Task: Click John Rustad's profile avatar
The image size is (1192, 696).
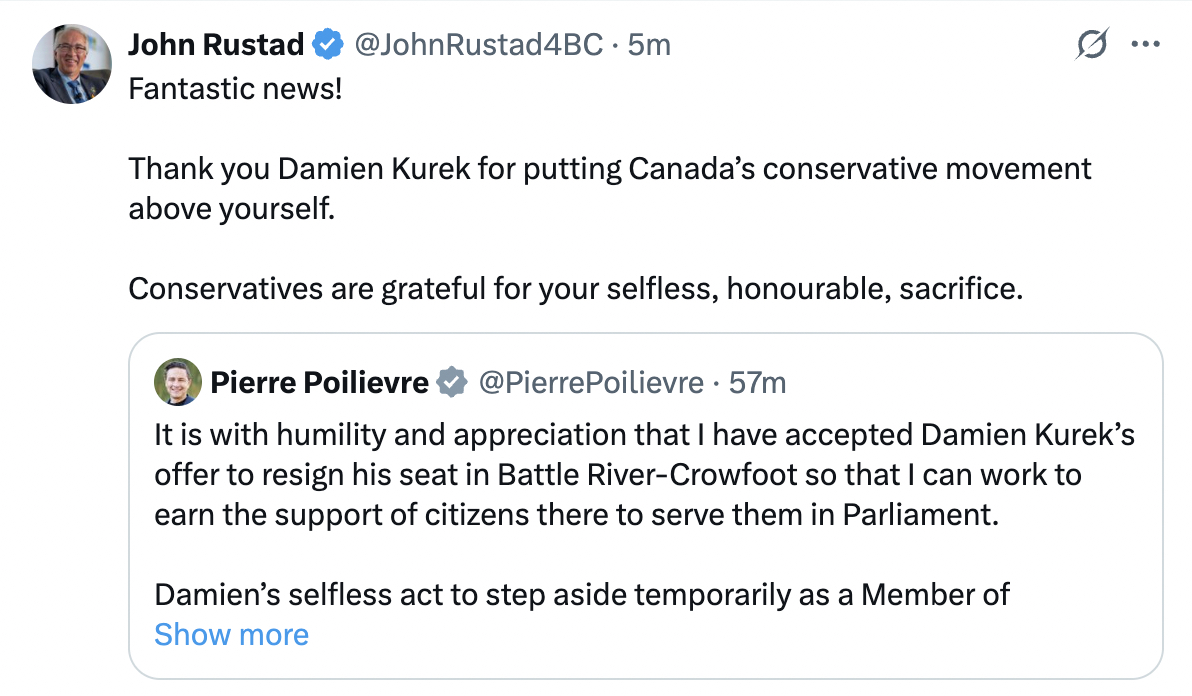Action: coord(71,64)
